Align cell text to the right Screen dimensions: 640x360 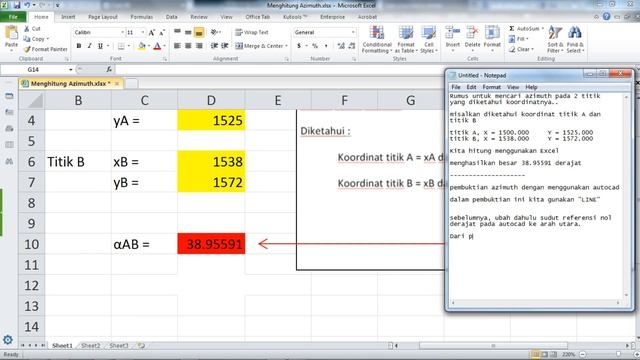pos(199,46)
